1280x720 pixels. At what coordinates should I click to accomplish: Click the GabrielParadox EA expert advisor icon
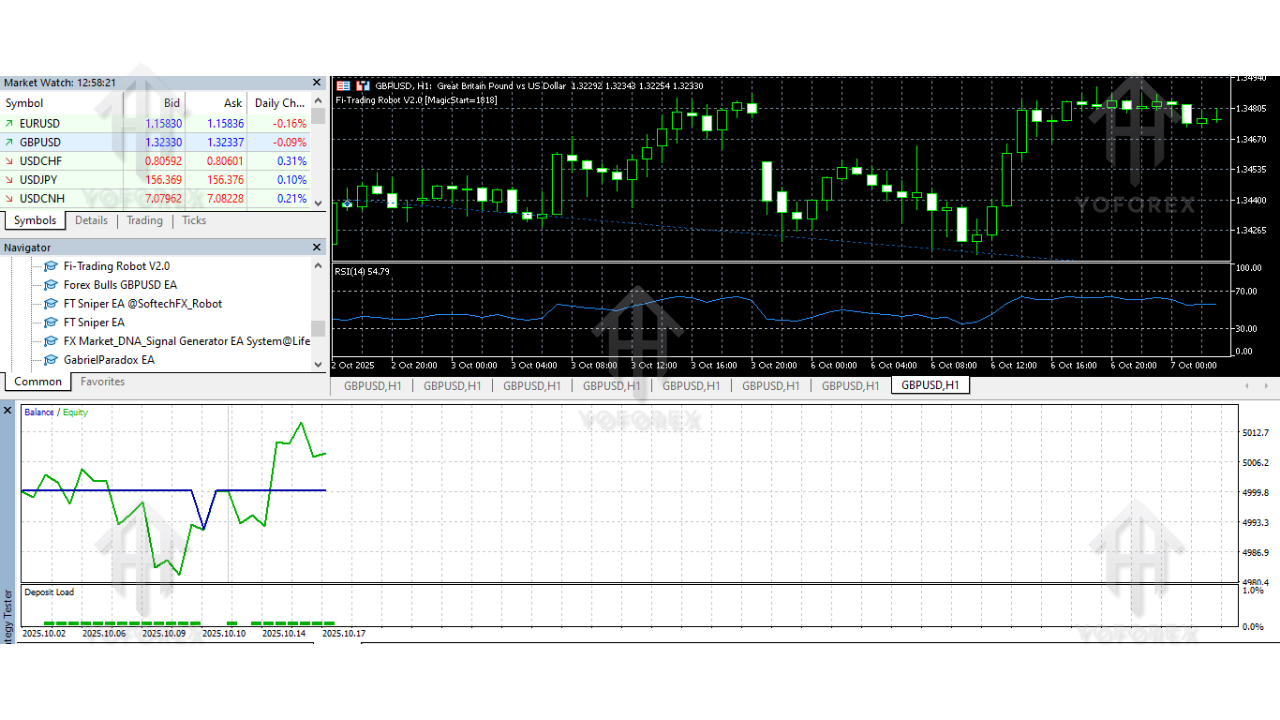point(50,360)
